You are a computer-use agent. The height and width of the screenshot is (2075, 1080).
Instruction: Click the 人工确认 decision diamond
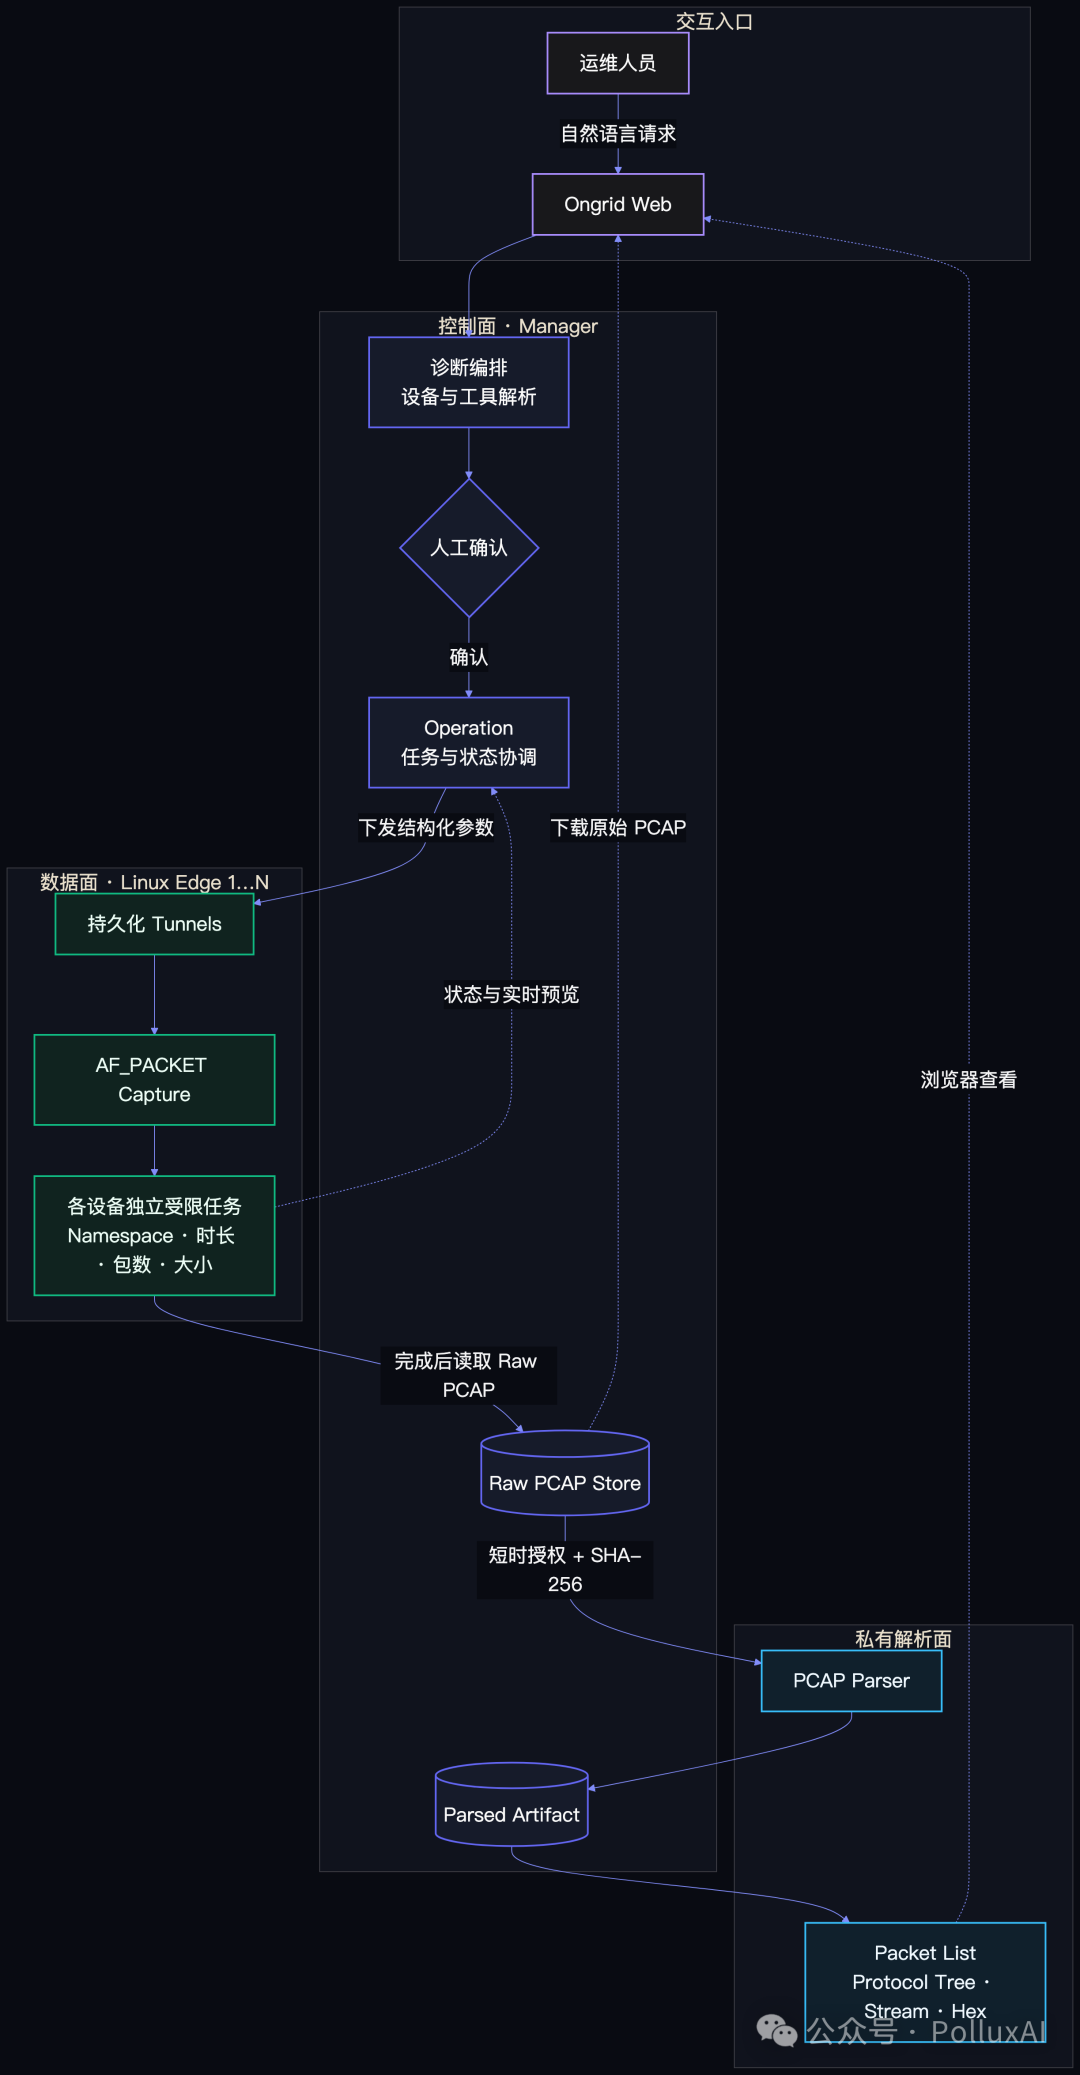[x=469, y=548]
